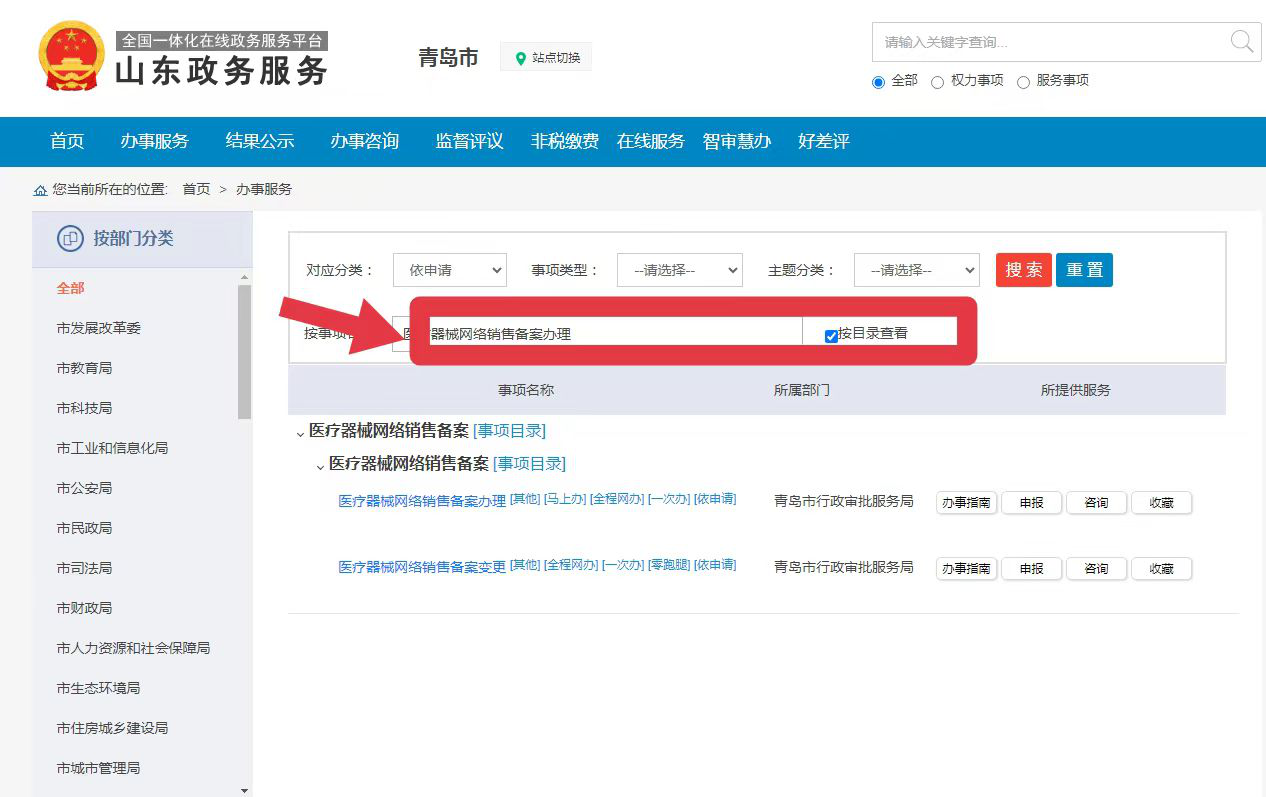Click the search magnifier icon
The image size is (1266, 797).
[x=1240, y=42]
